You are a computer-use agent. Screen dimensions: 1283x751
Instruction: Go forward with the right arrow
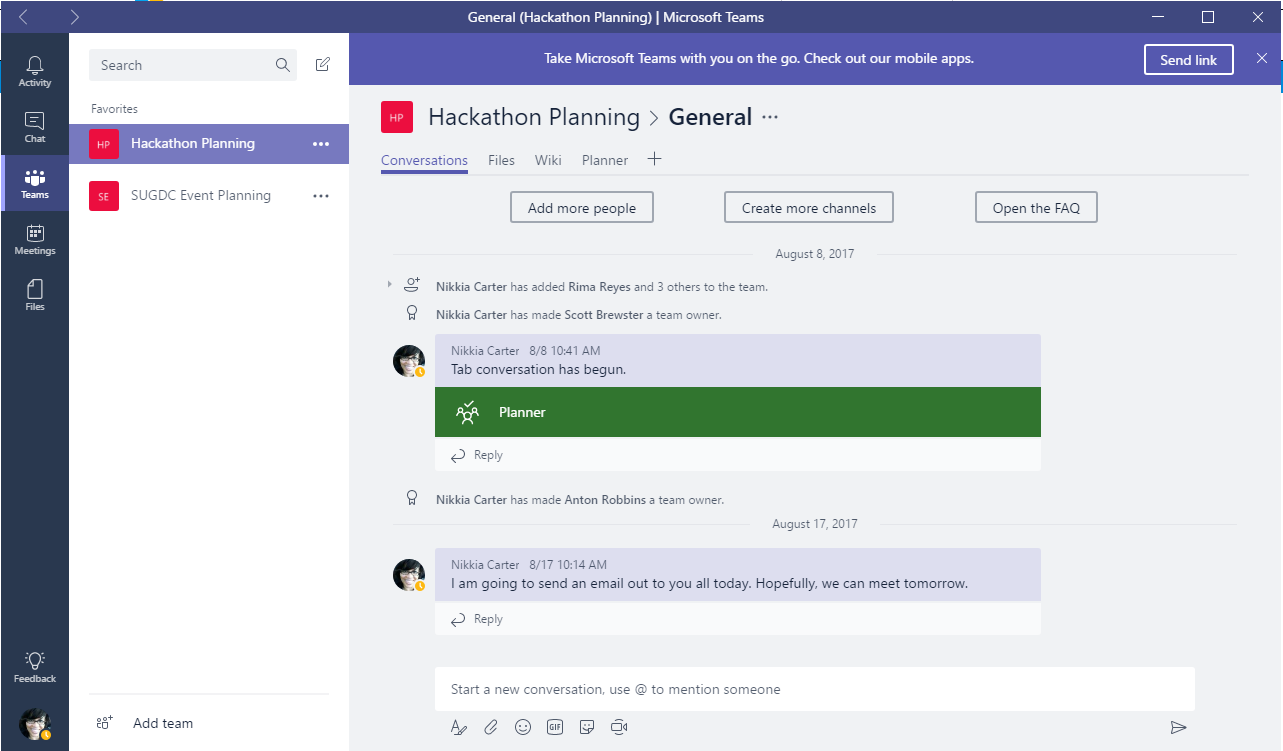pyautogui.click(x=74, y=17)
